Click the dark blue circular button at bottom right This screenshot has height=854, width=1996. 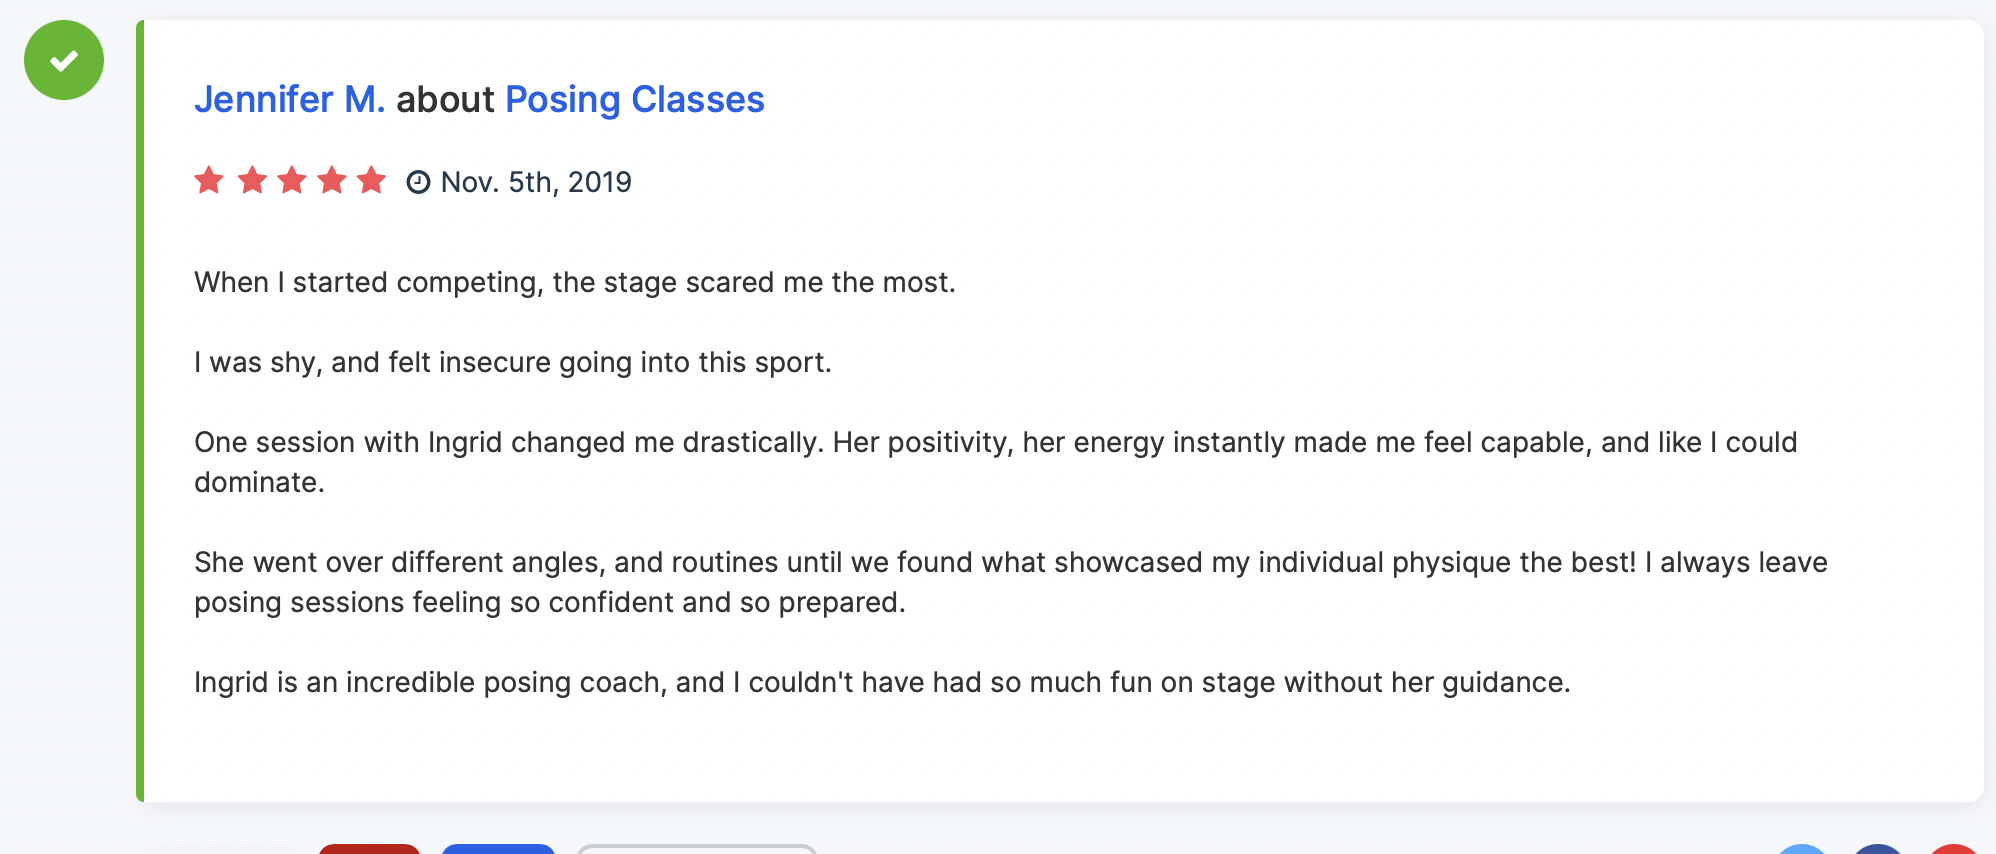1877,850
